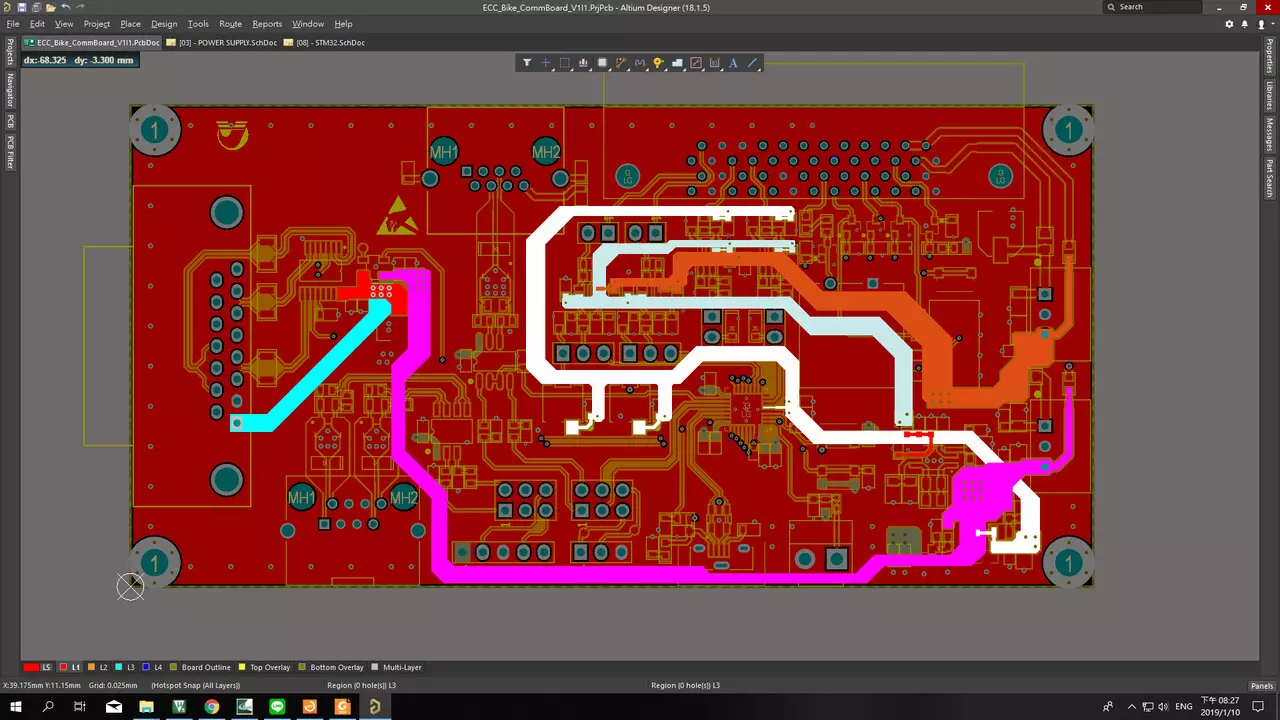Choose the rectangle selection tool

pos(564,63)
